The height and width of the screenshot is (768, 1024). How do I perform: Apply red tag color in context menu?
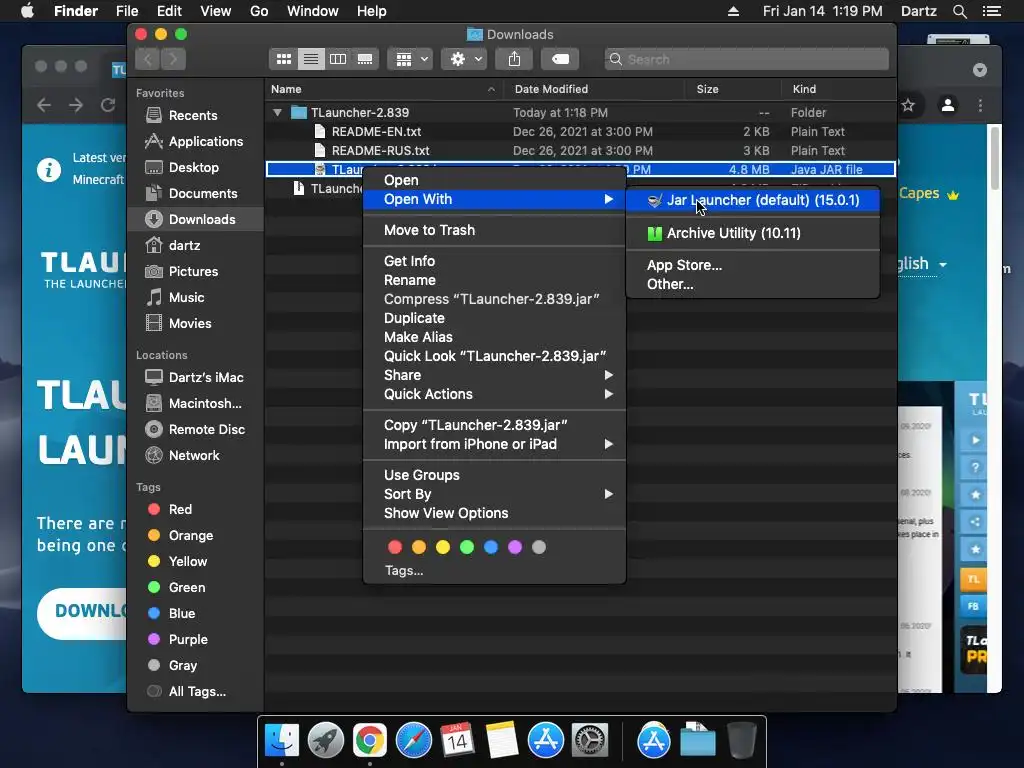395,547
